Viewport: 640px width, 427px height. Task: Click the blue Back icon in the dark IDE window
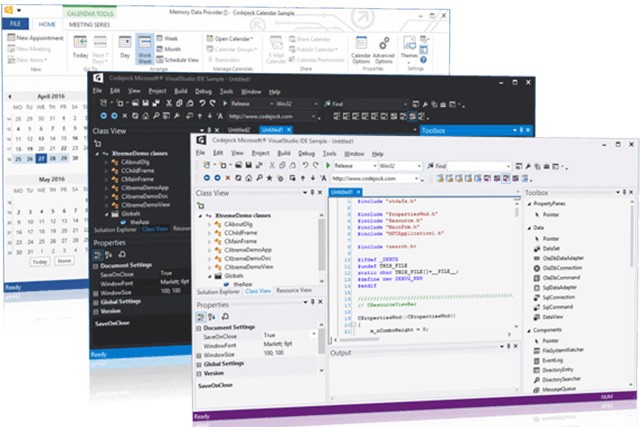[104, 116]
